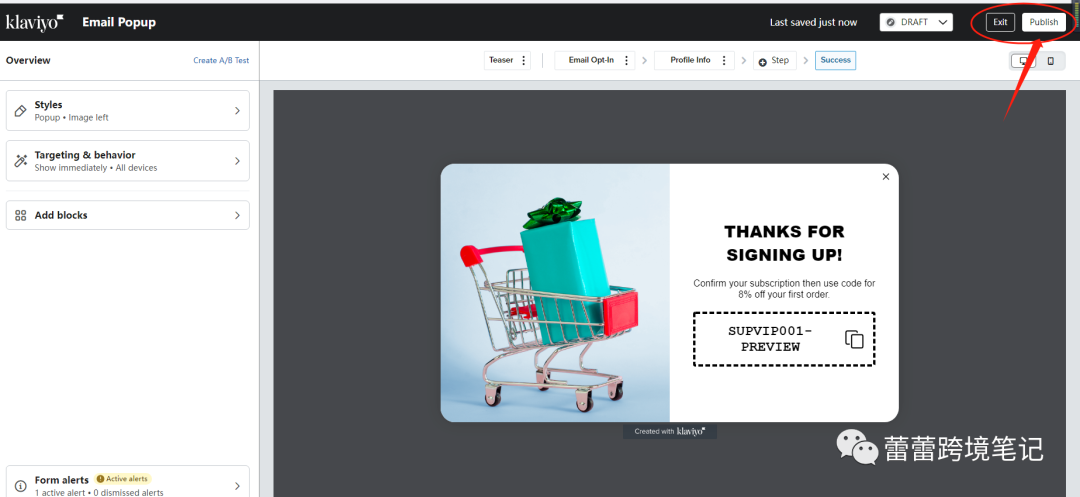Select the Success step tab
This screenshot has width=1080, height=497.
[835, 61]
